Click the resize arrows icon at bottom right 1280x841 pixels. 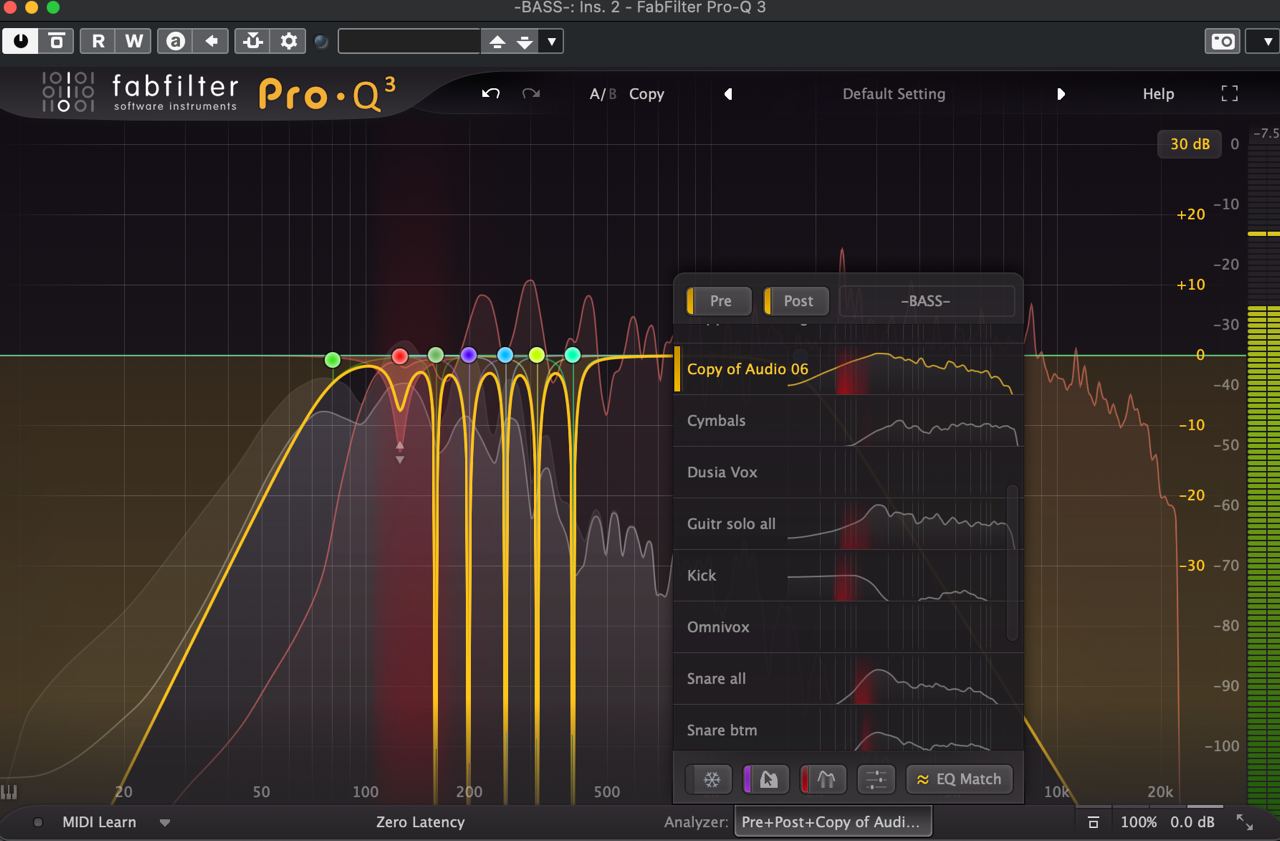(1245, 822)
